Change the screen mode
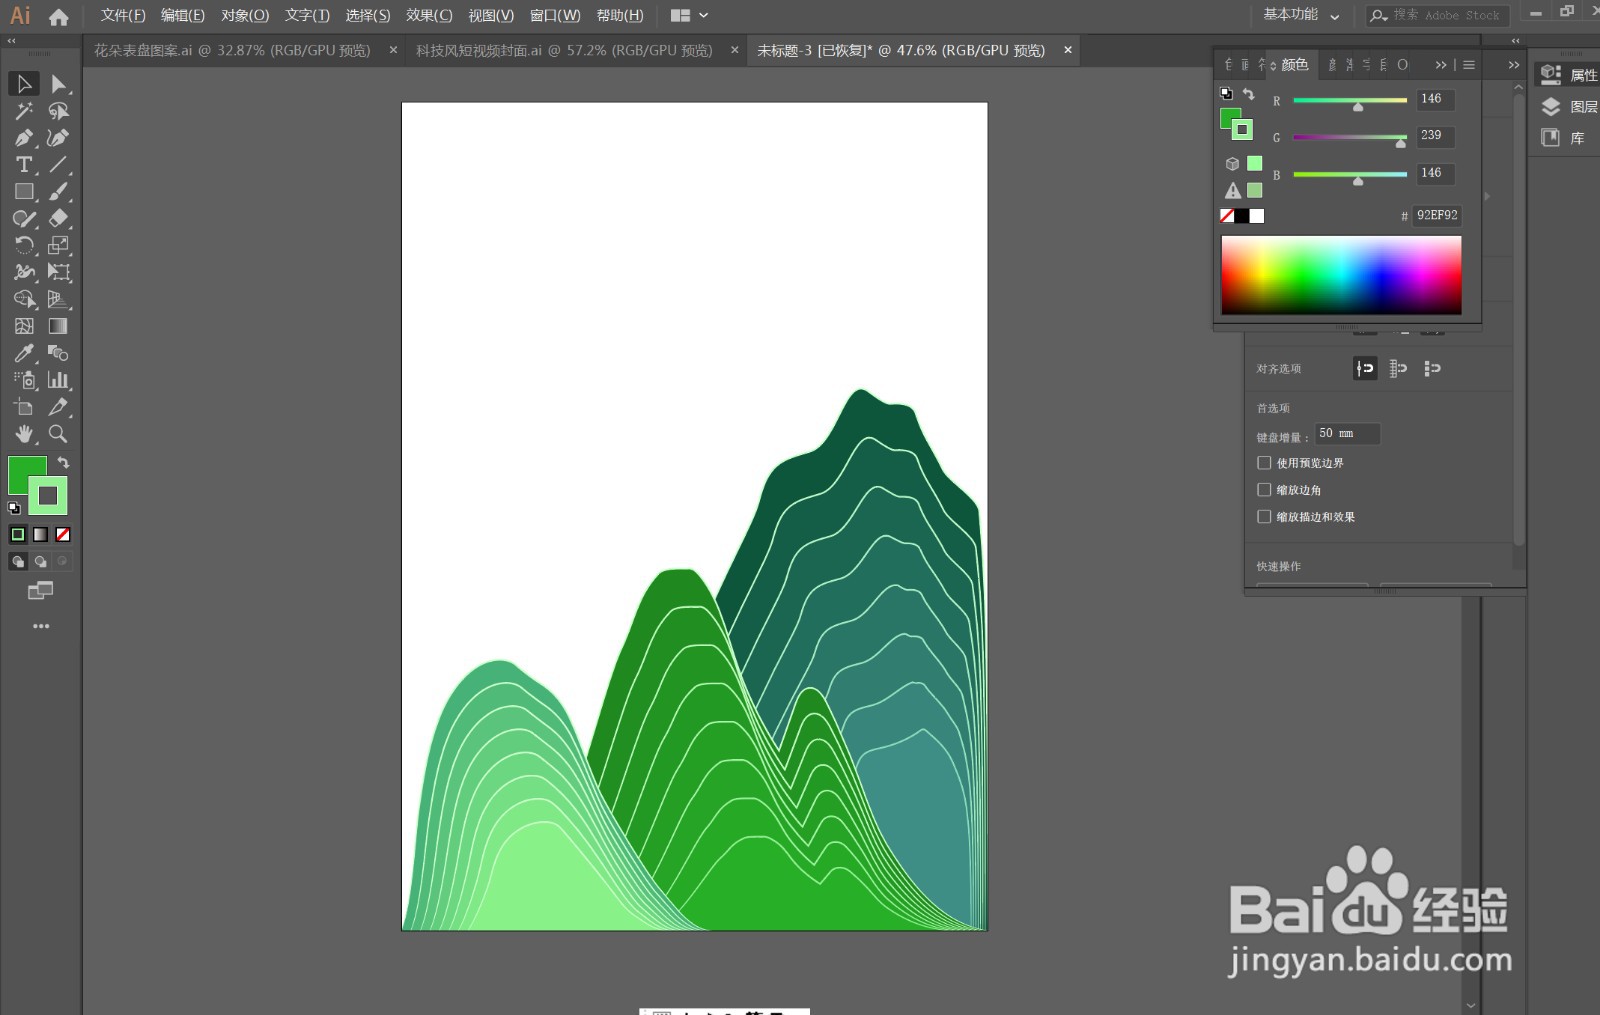The width and height of the screenshot is (1600, 1015). (x=40, y=591)
